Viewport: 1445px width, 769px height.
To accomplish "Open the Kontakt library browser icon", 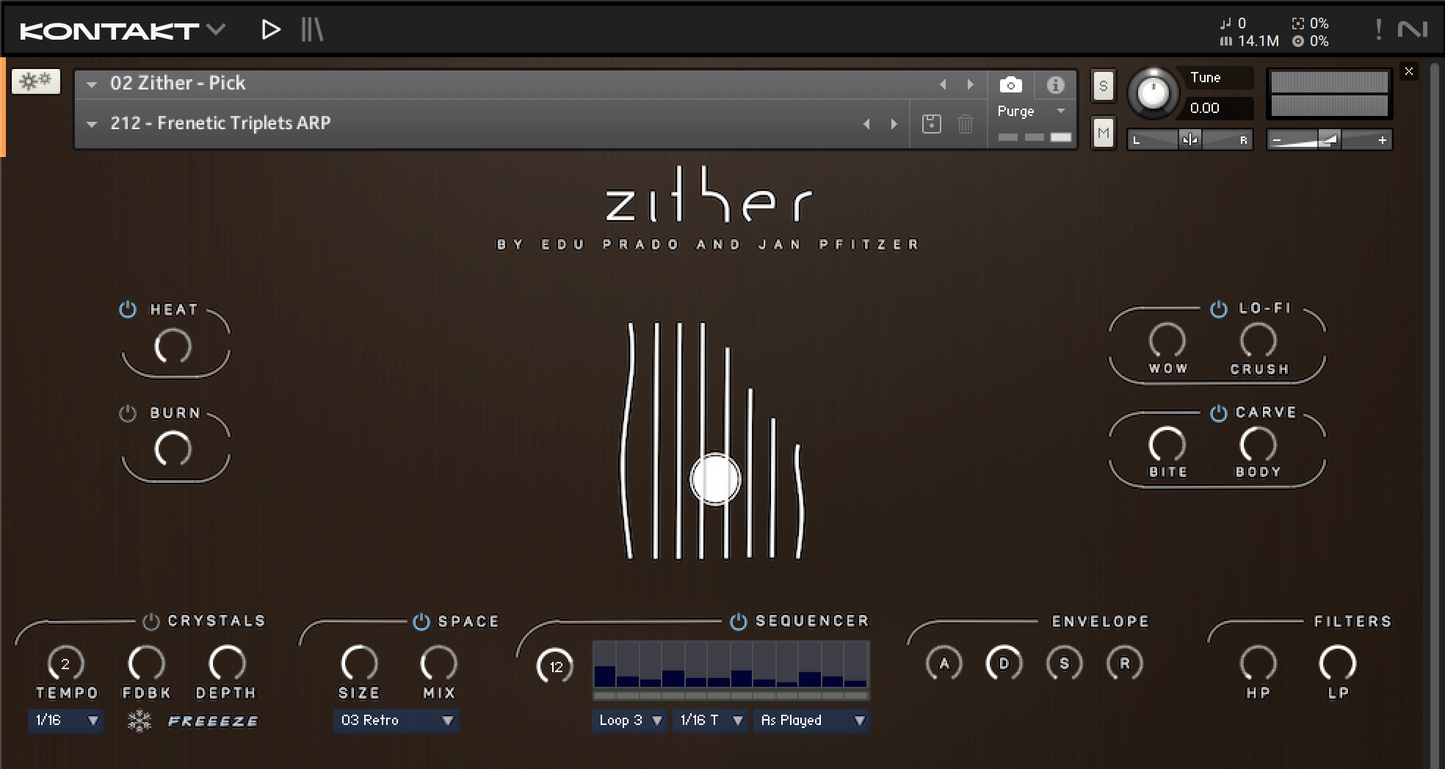I will [x=312, y=29].
